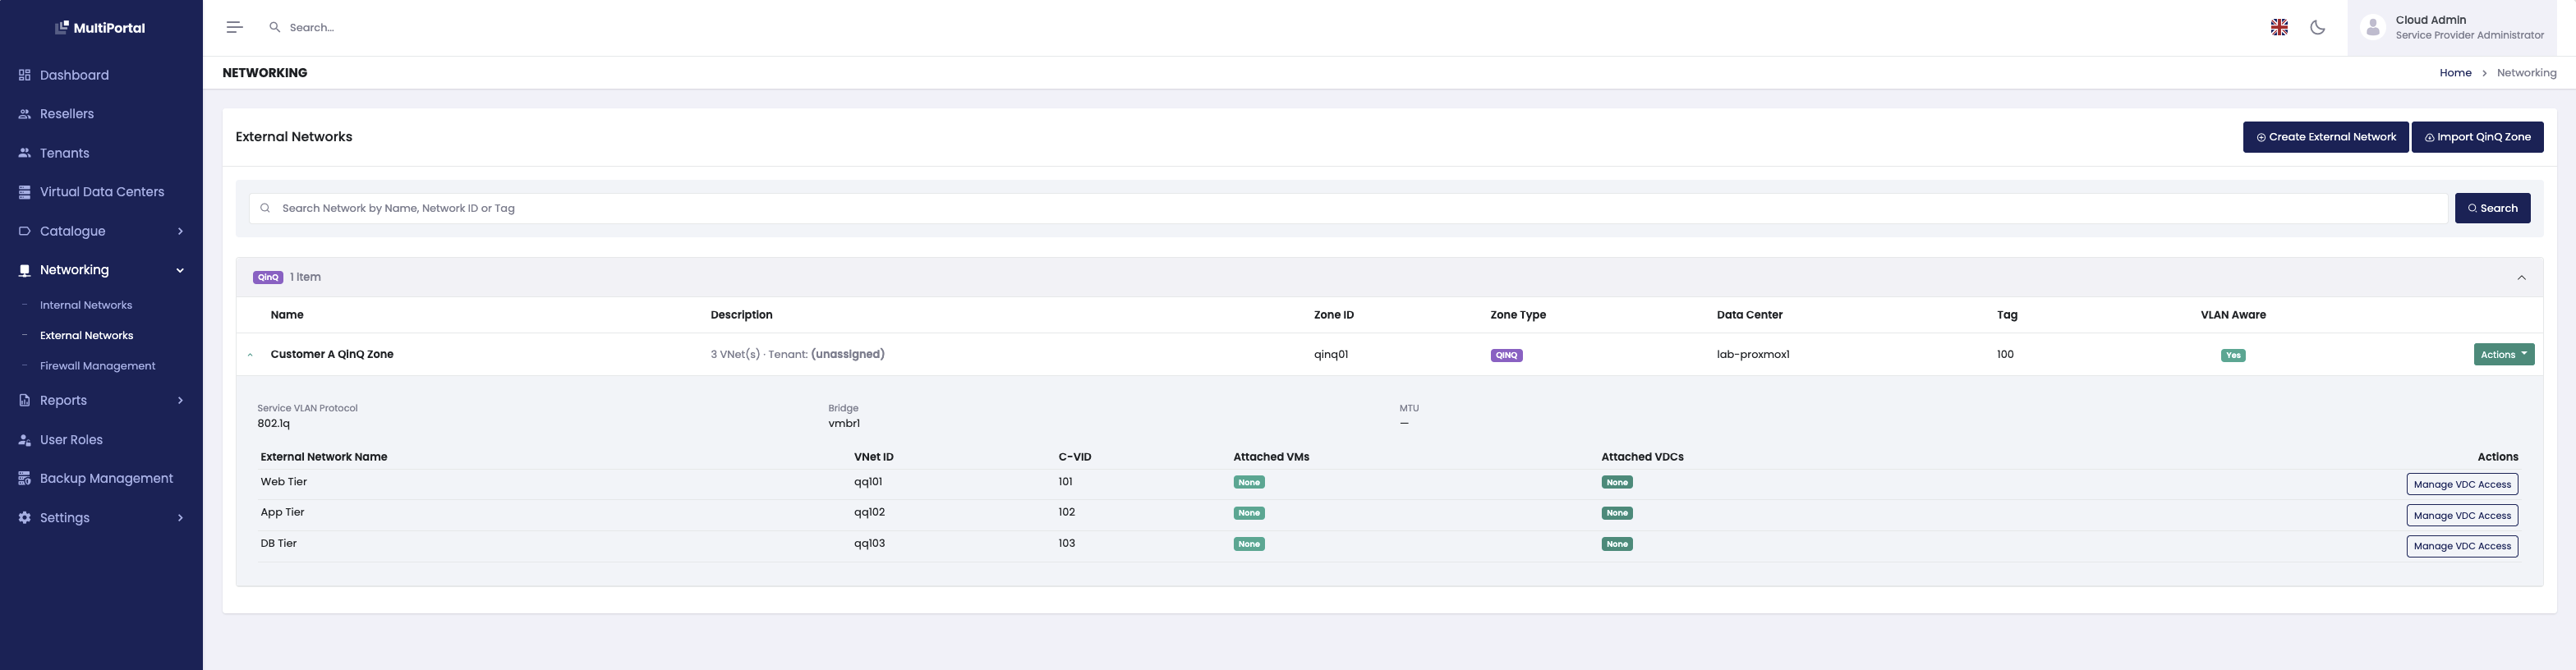Select Internal Networks submenu item
Image resolution: width=2576 pixels, height=670 pixels.
point(86,305)
